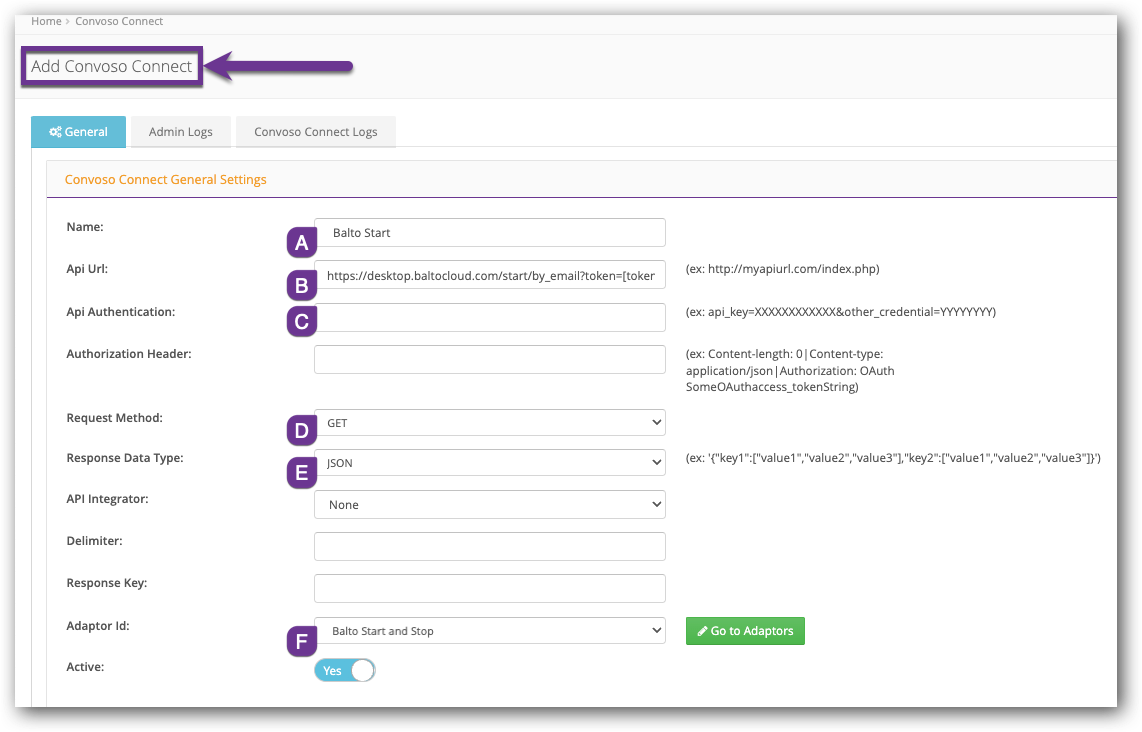Click the Authorization Header example hint text

[790, 371]
